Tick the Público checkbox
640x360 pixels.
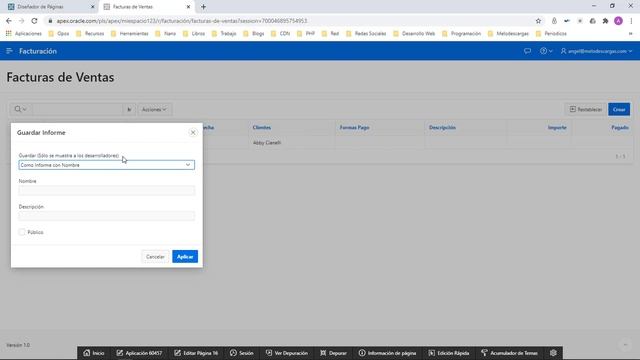coord(22,232)
